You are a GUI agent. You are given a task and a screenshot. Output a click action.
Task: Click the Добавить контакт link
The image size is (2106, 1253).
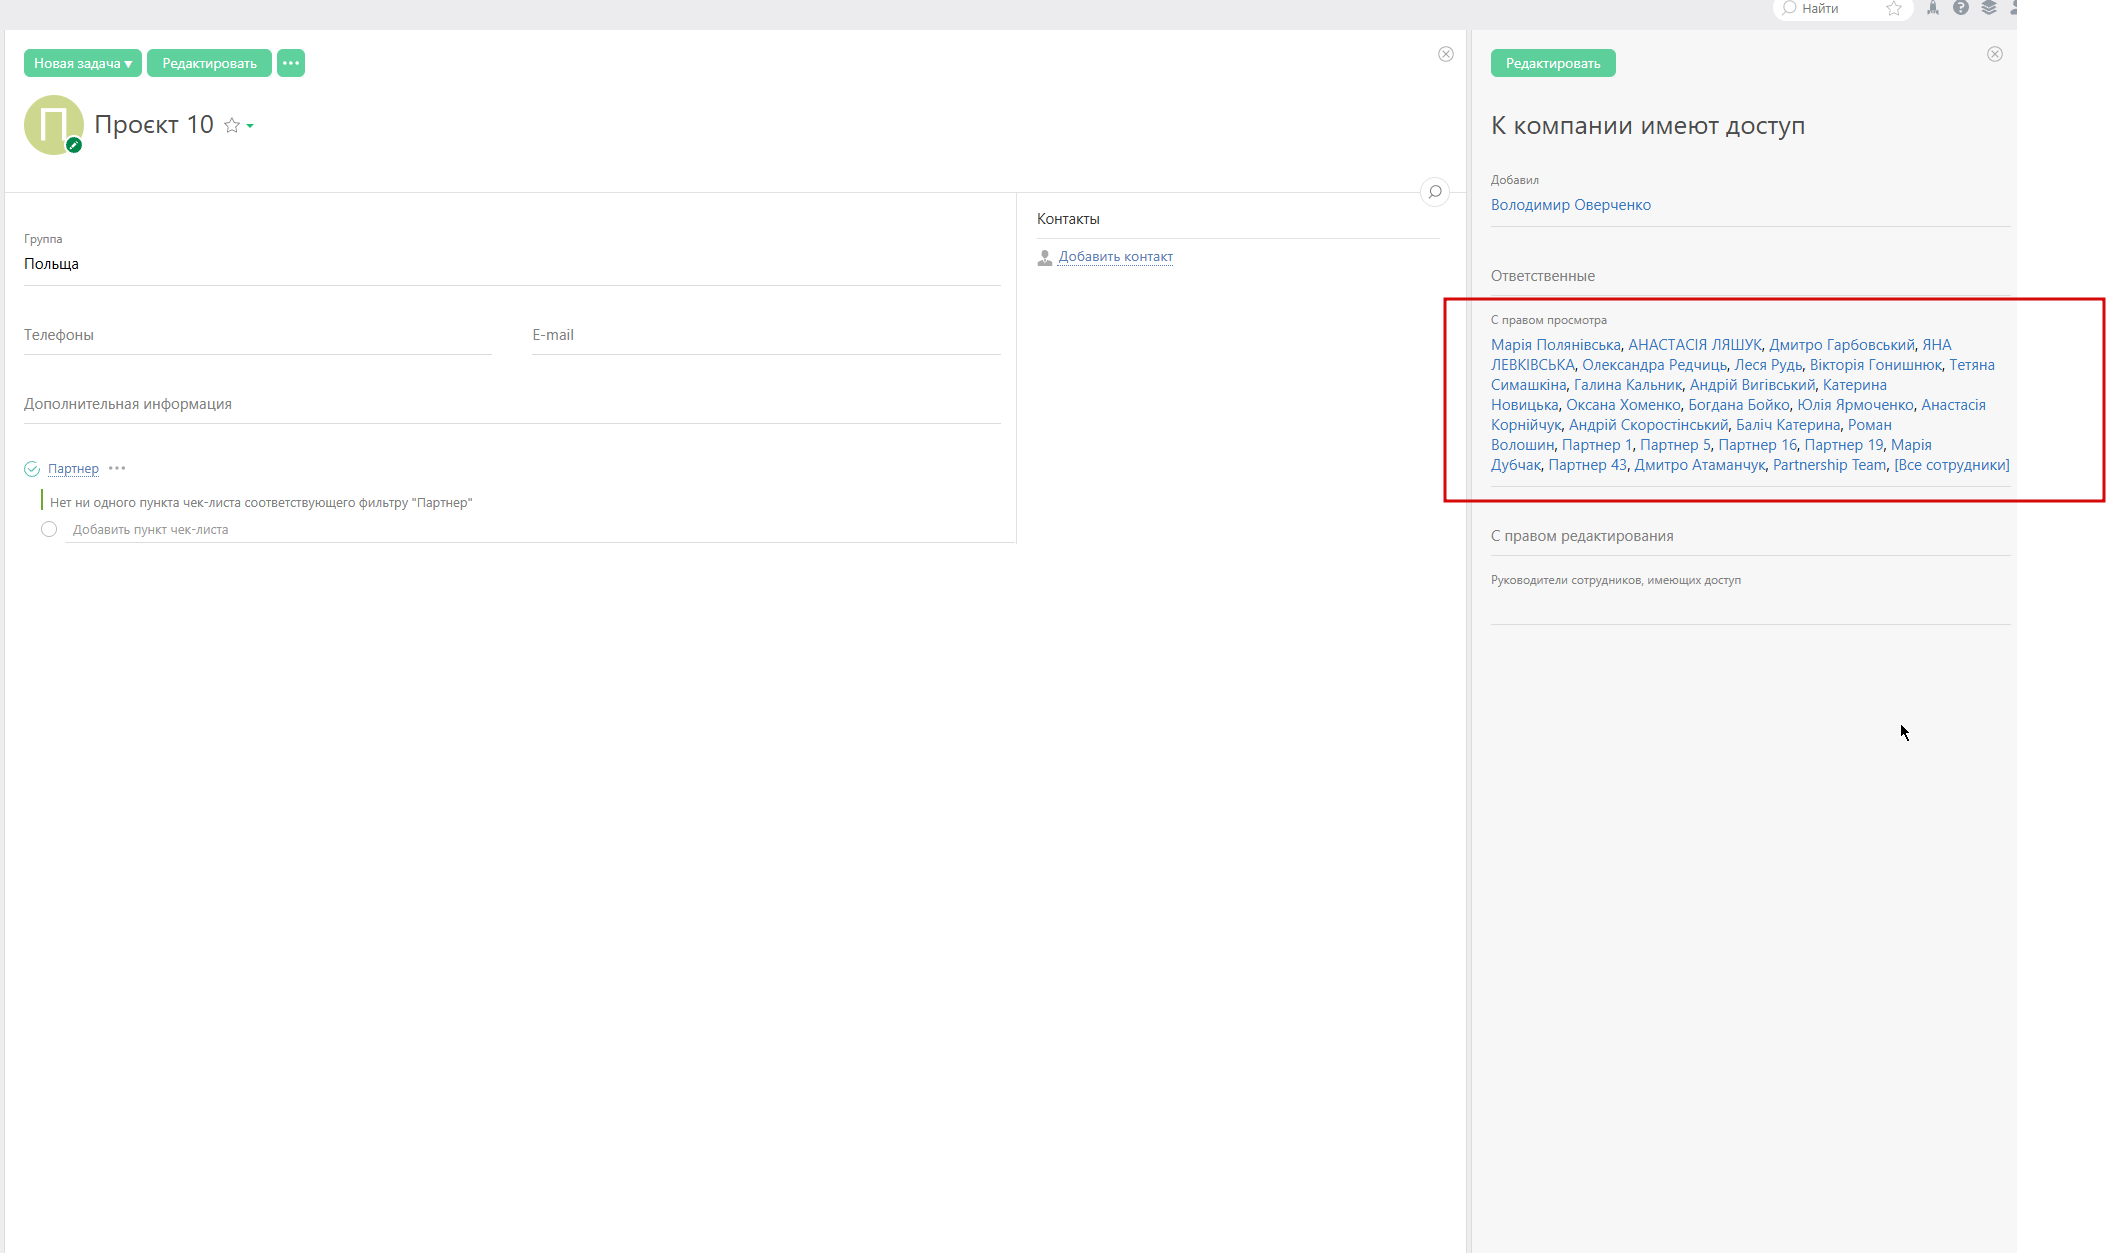(1115, 257)
